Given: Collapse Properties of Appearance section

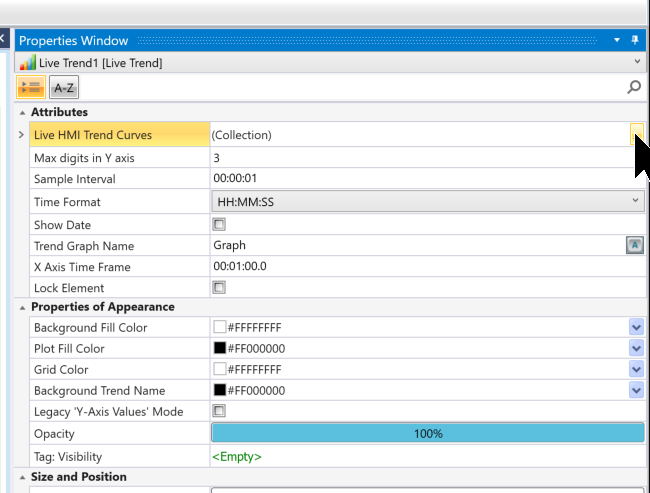Looking at the screenshot, I should pyautogui.click(x=22, y=307).
